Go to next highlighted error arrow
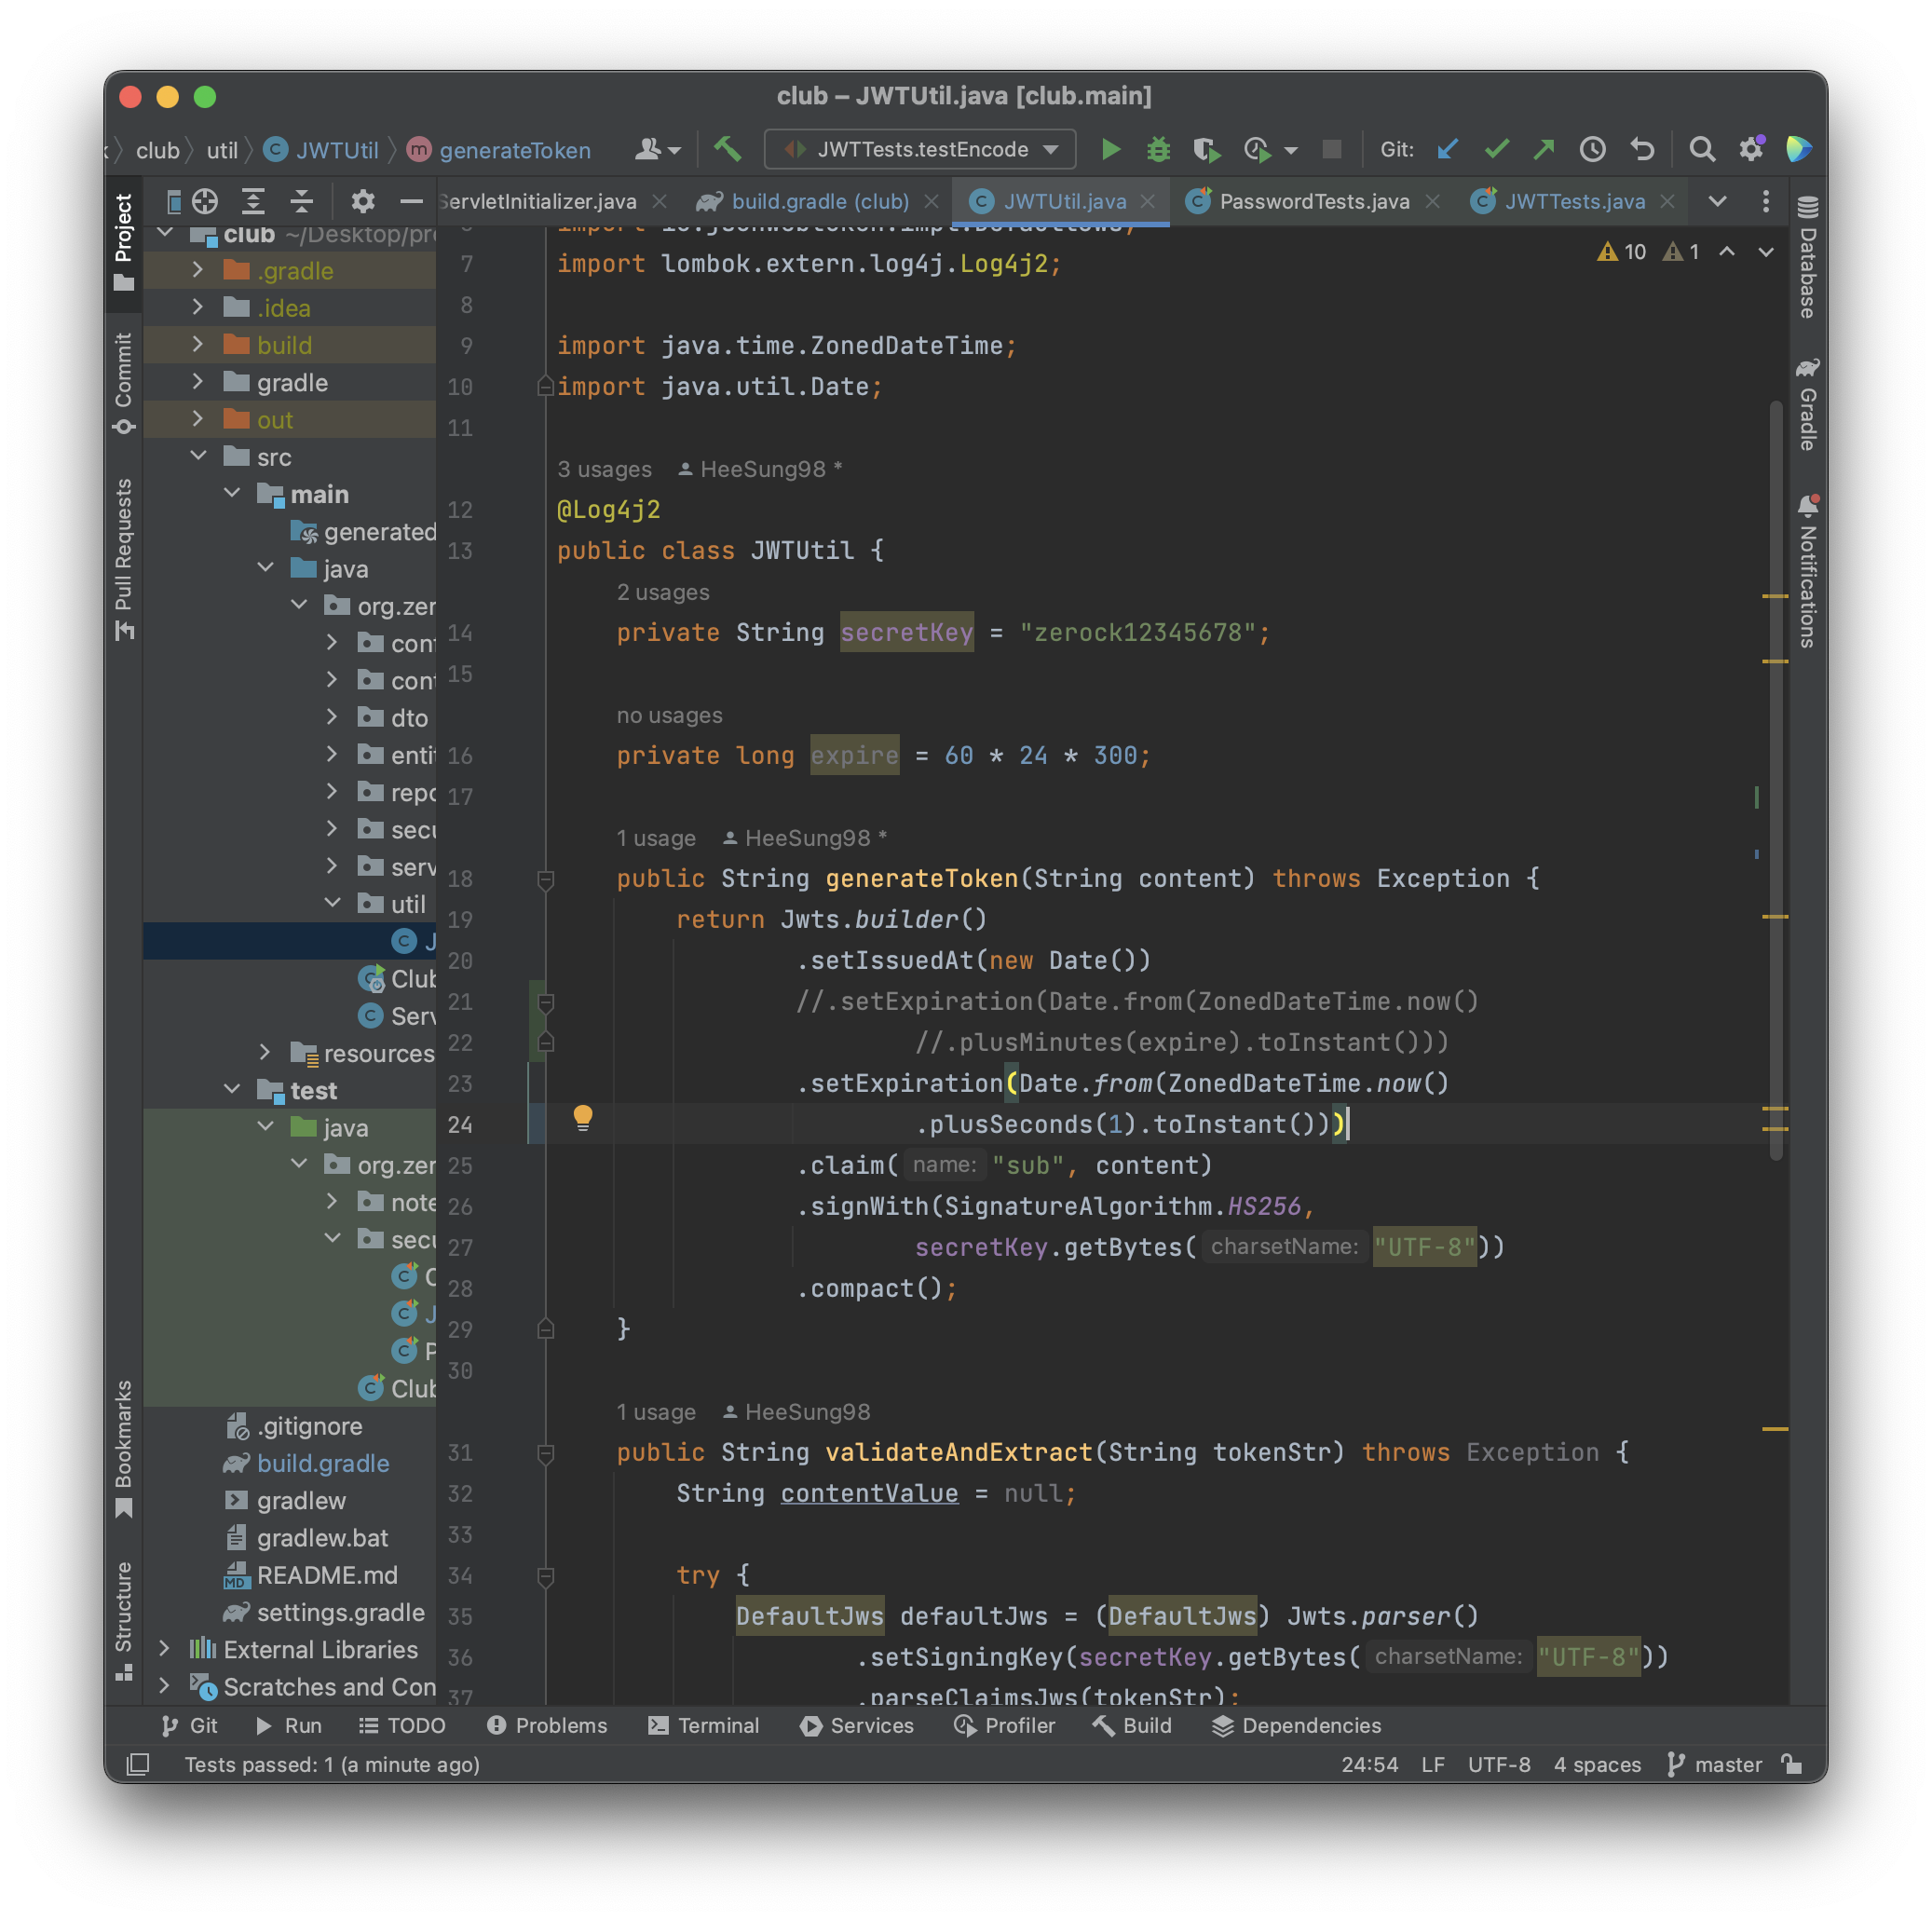This screenshot has width=1932, height=1921. click(x=1766, y=252)
